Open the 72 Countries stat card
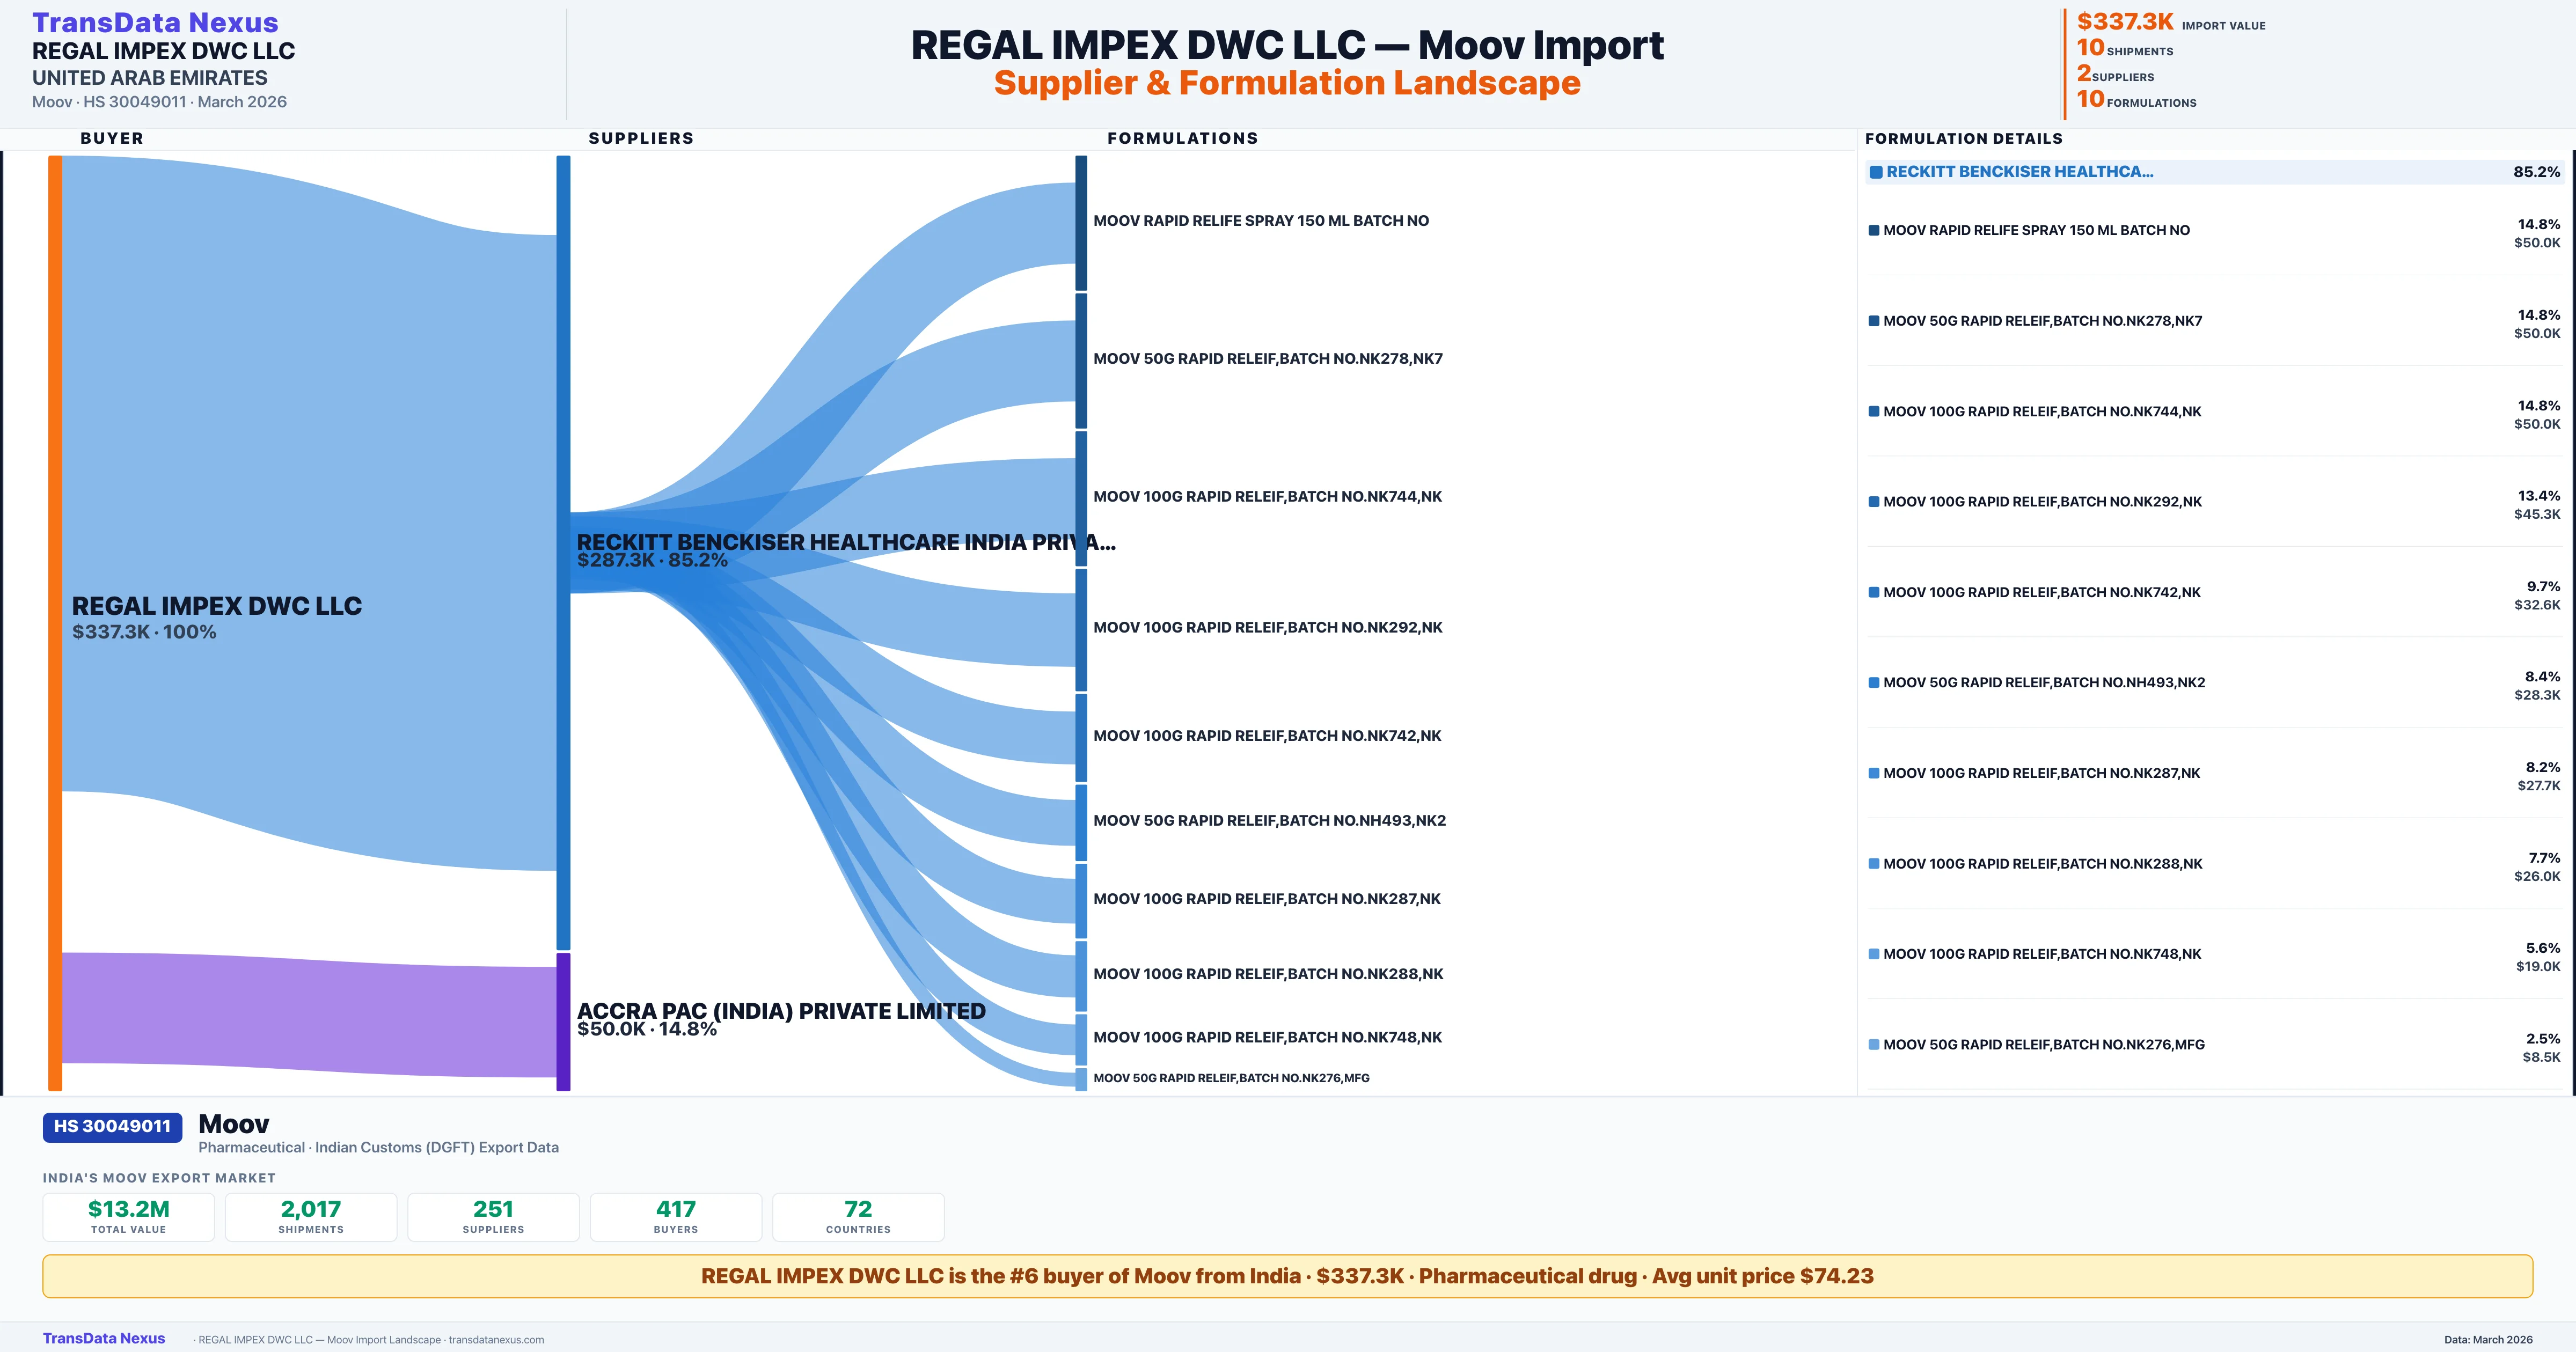Screen dimensions: 2576x1352 point(858,1216)
